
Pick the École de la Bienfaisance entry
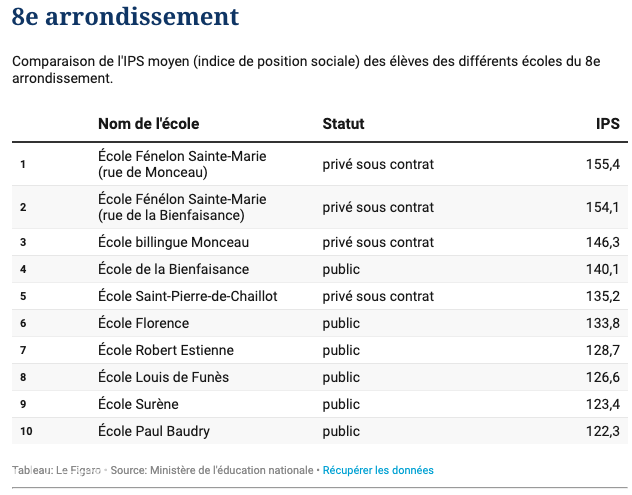point(320,269)
